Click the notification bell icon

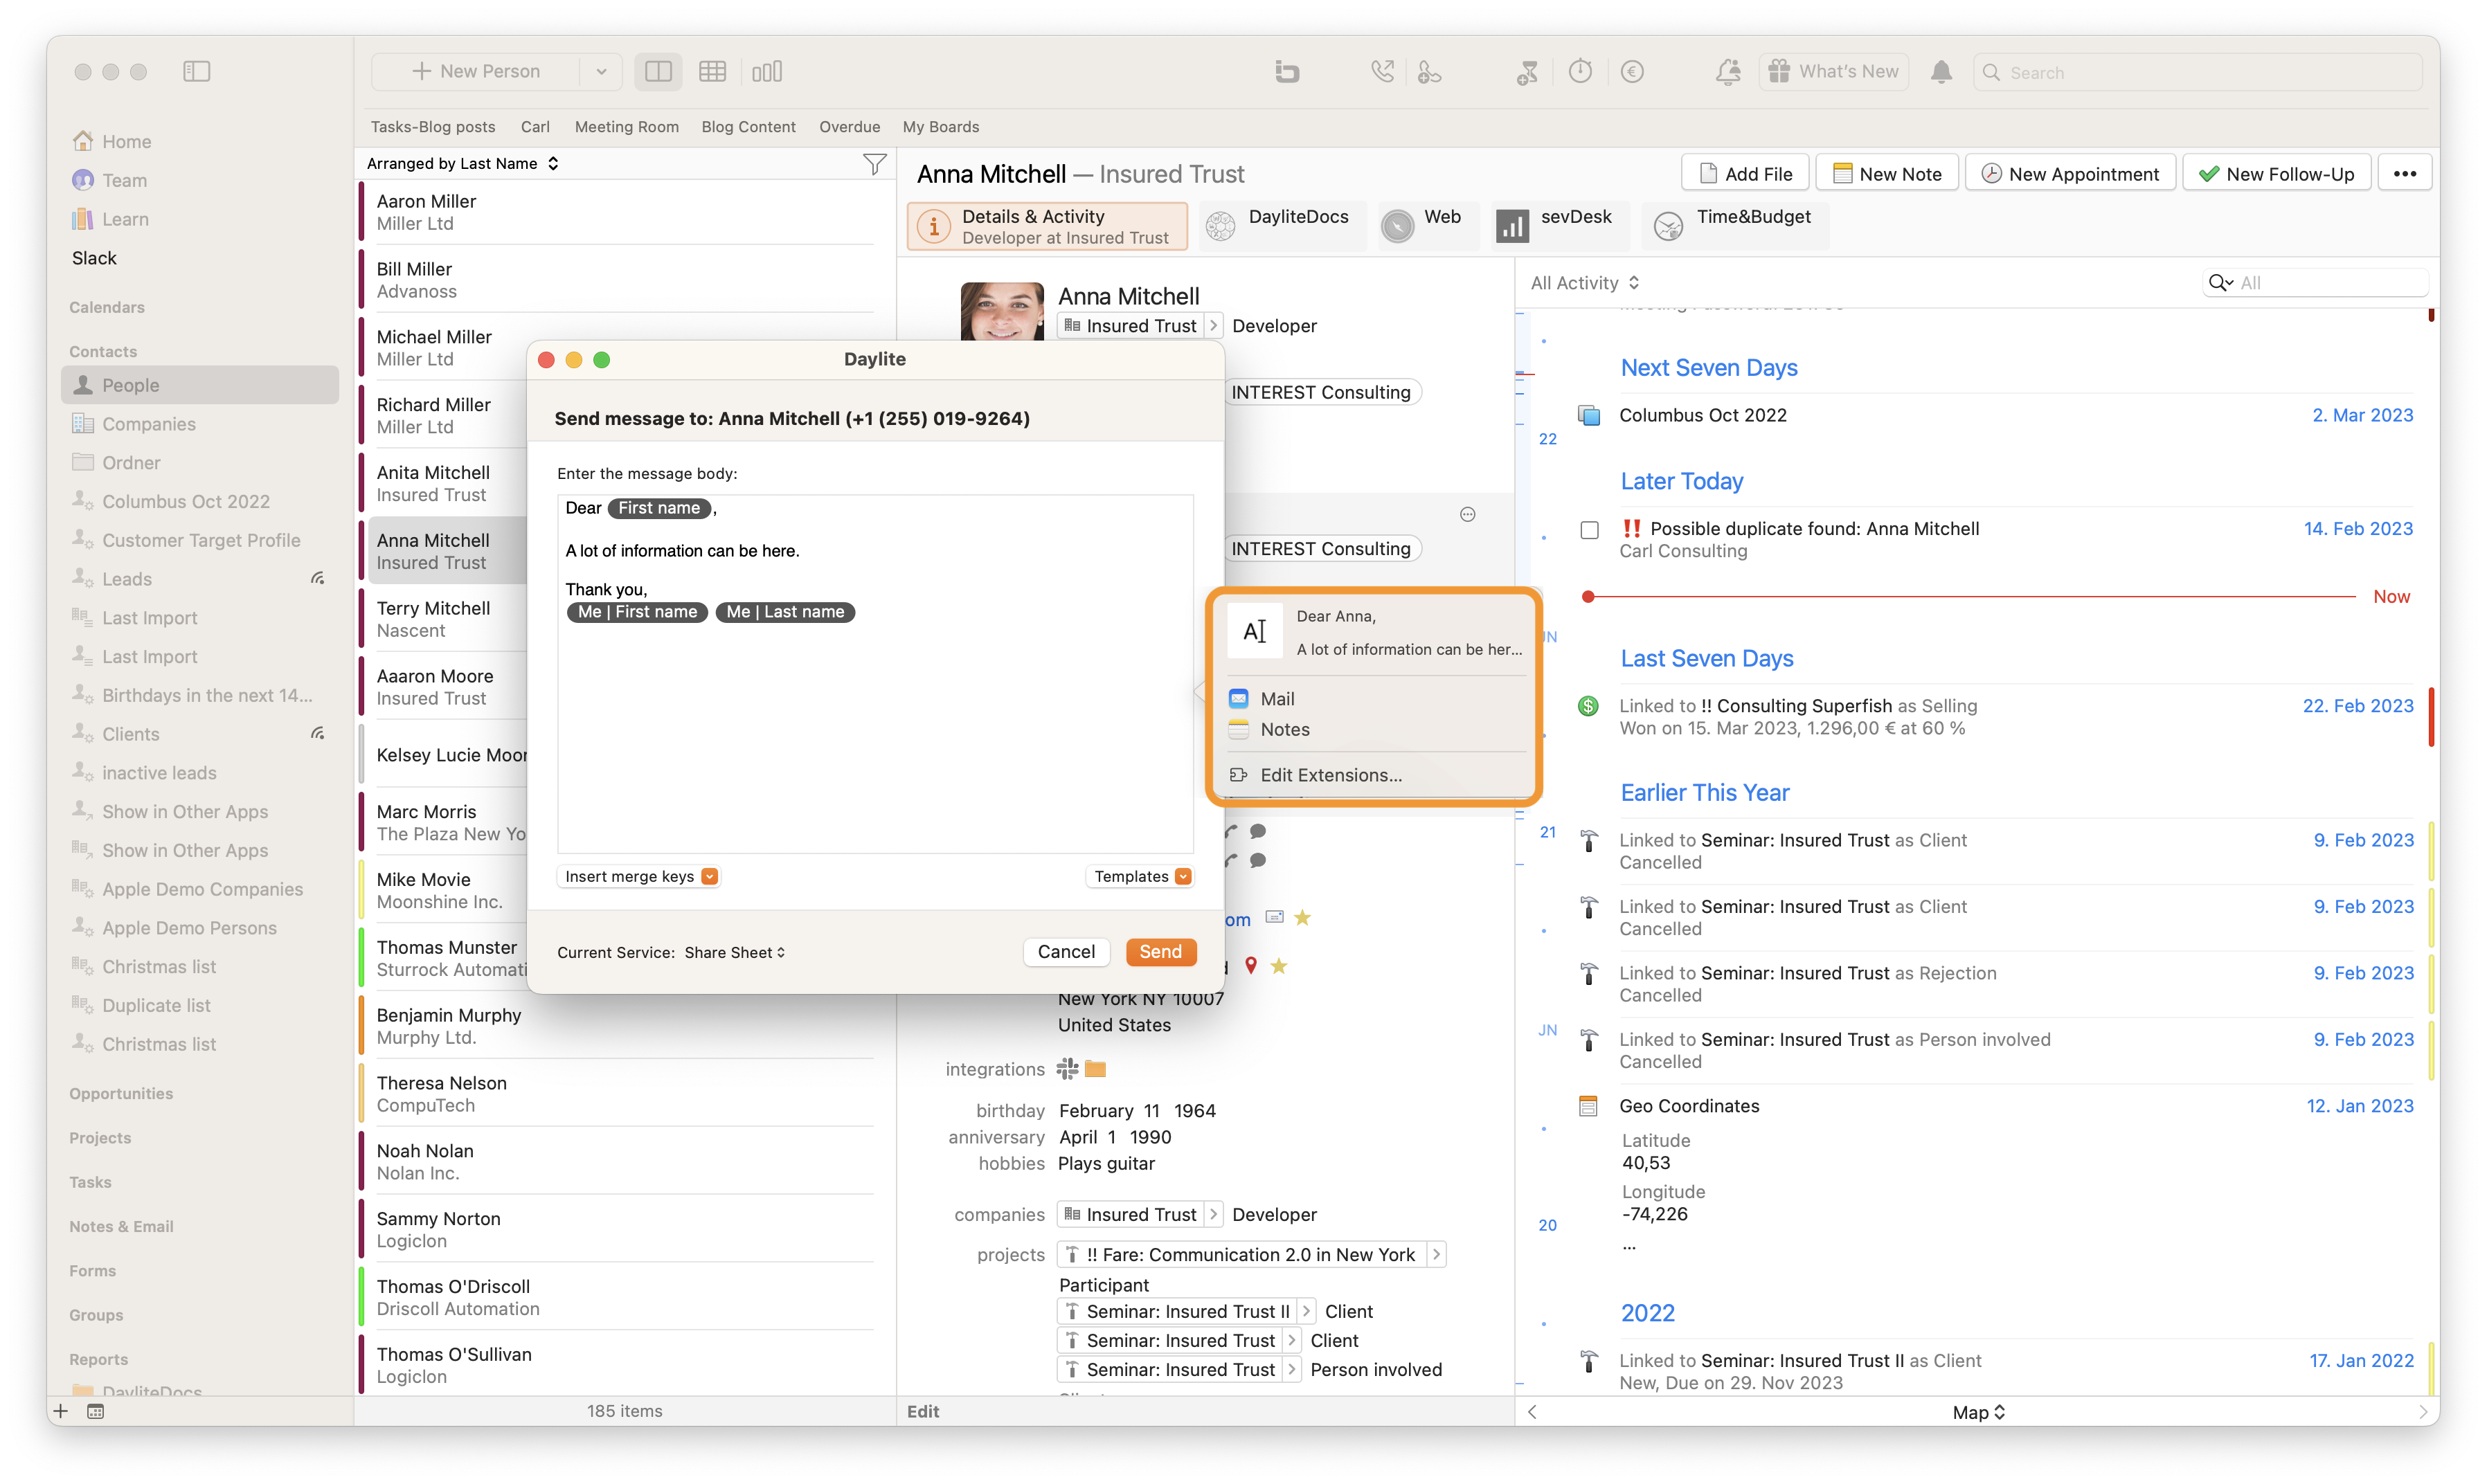click(x=1941, y=72)
